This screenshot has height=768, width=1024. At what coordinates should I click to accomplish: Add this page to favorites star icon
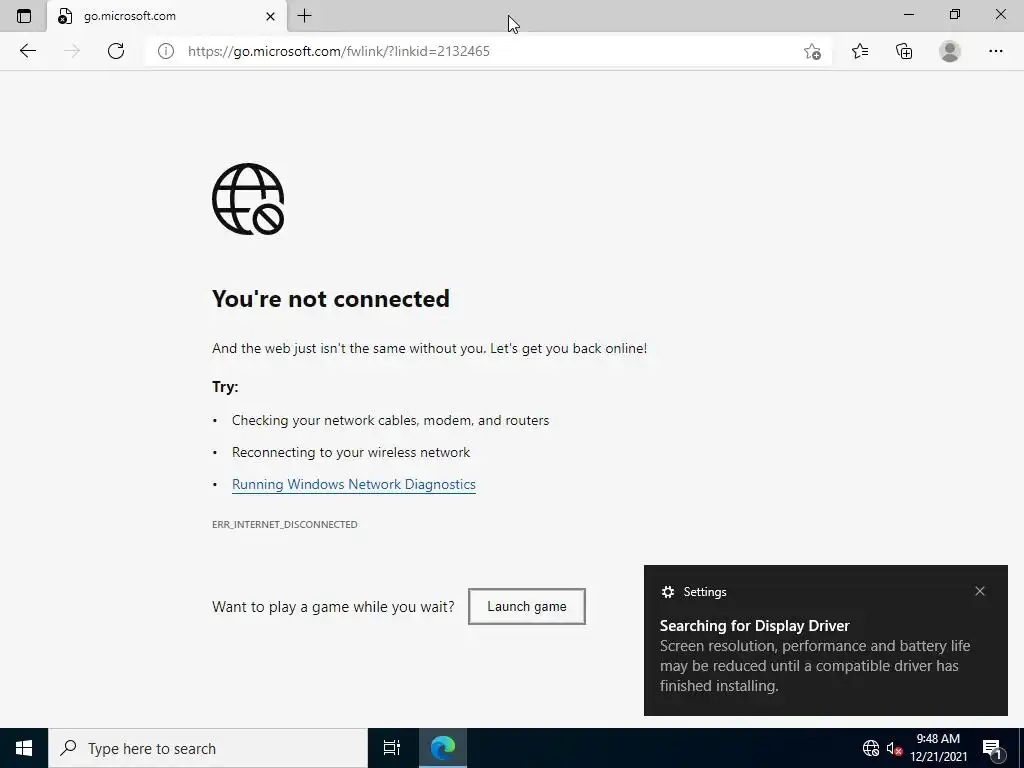[x=812, y=51]
